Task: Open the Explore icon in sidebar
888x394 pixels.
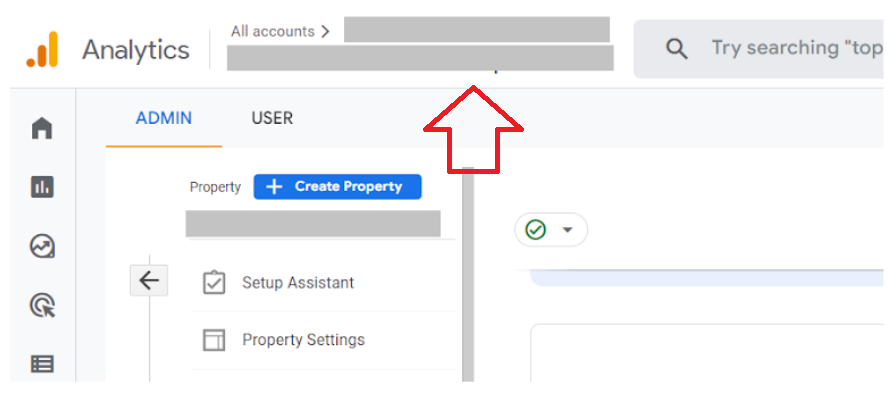Action: coord(42,247)
